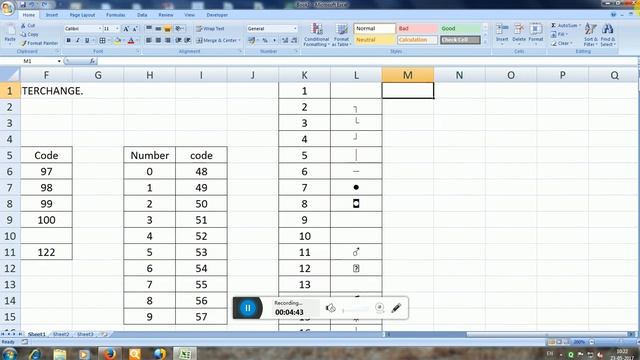The image size is (640, 360).
Task: Click the Office button logo
Action: [x=7, y=8]
